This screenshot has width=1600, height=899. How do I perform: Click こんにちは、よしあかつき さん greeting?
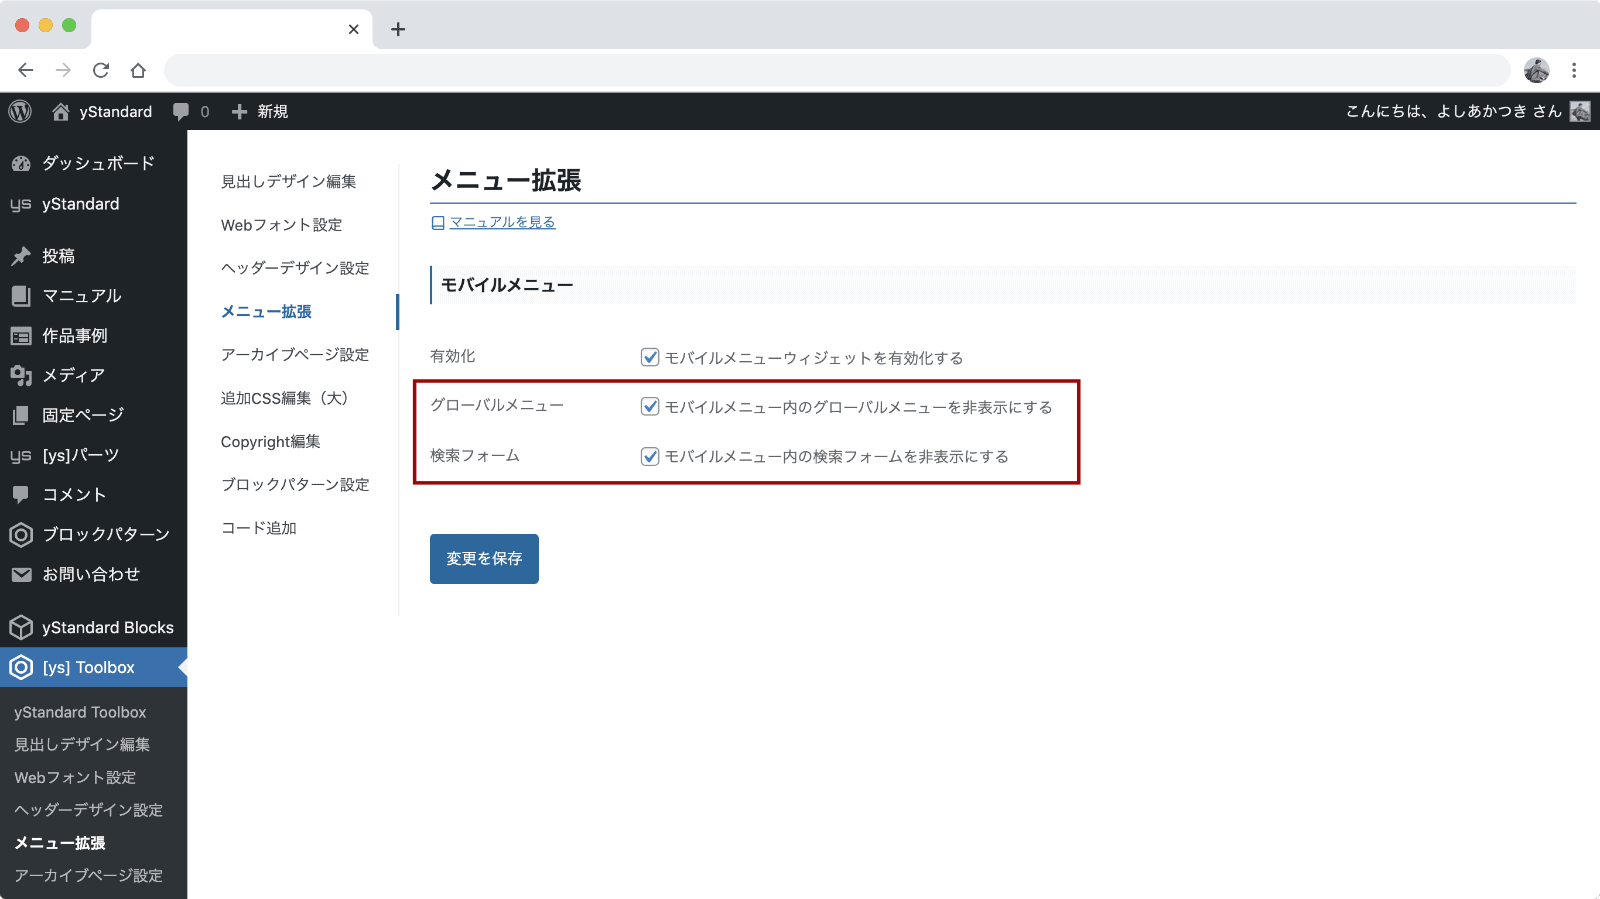pyautogui.click(x=1453, y=111)
